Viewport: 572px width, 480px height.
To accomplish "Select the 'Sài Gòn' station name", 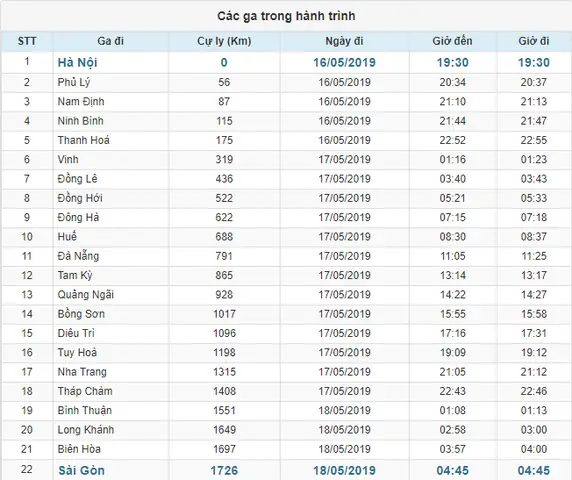I will point(81,471).
